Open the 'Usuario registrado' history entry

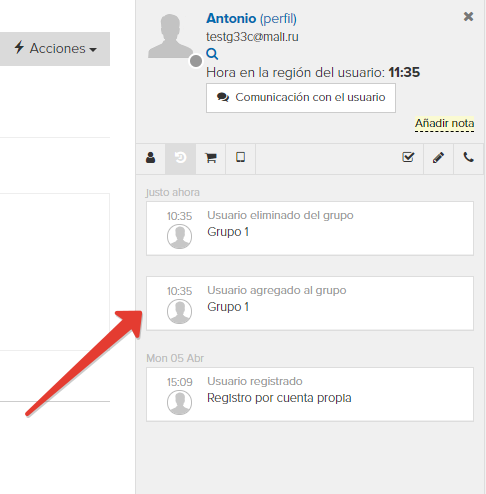(310, 394)
